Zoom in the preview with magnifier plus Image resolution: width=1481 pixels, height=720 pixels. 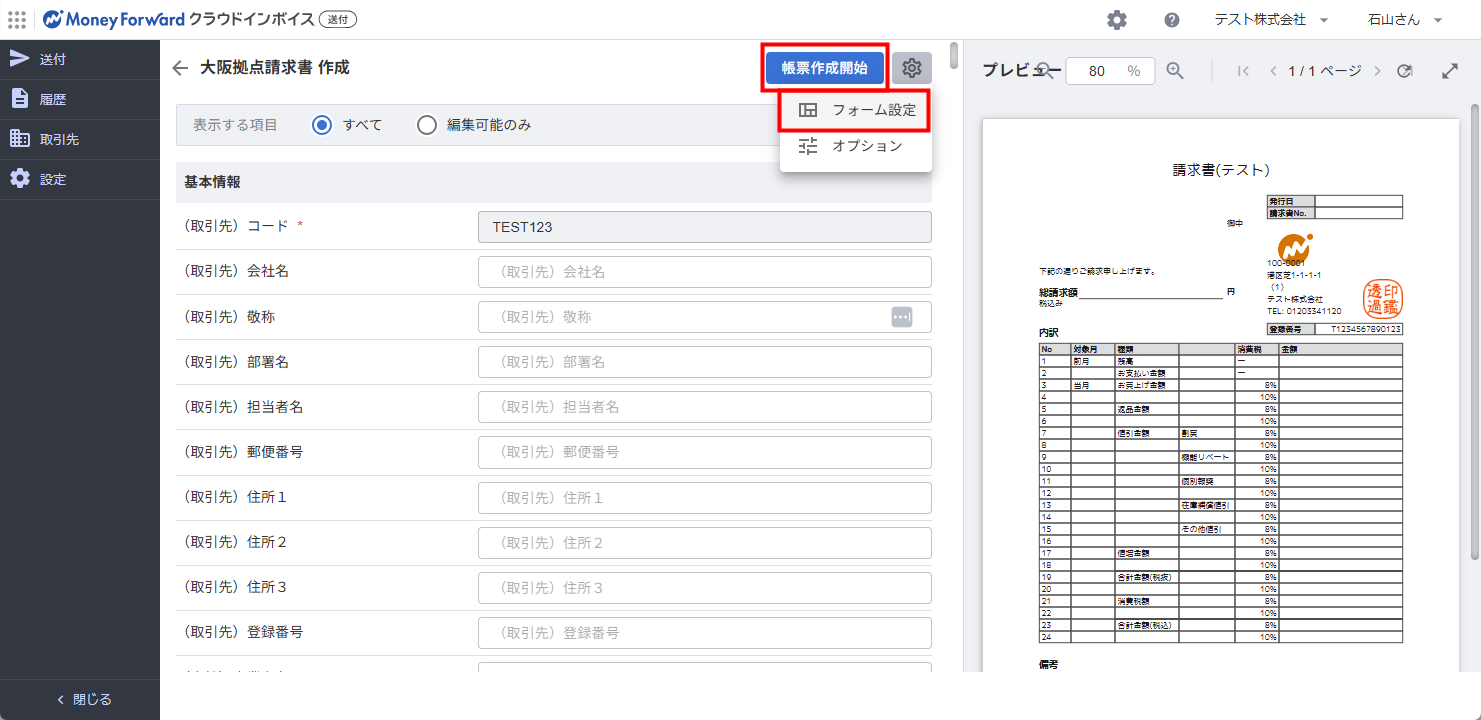coord(1176,71)
